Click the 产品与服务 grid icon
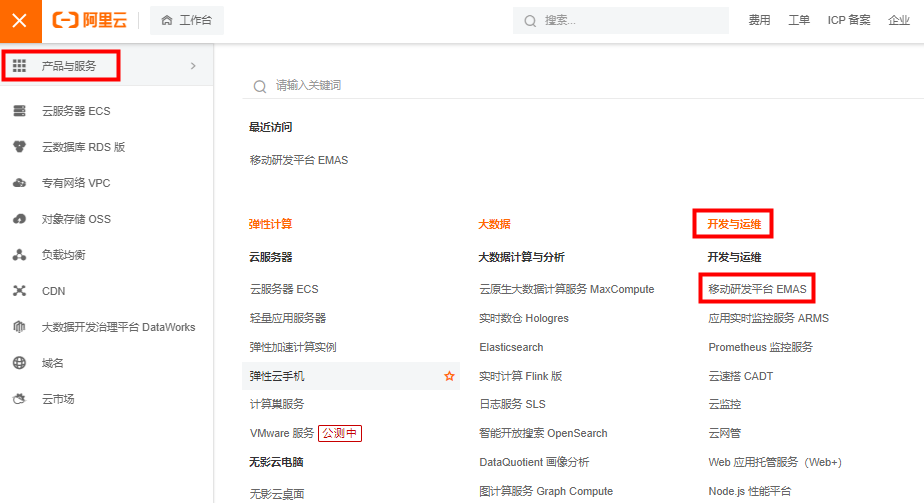924x503 pixels. tap(19, 65)
